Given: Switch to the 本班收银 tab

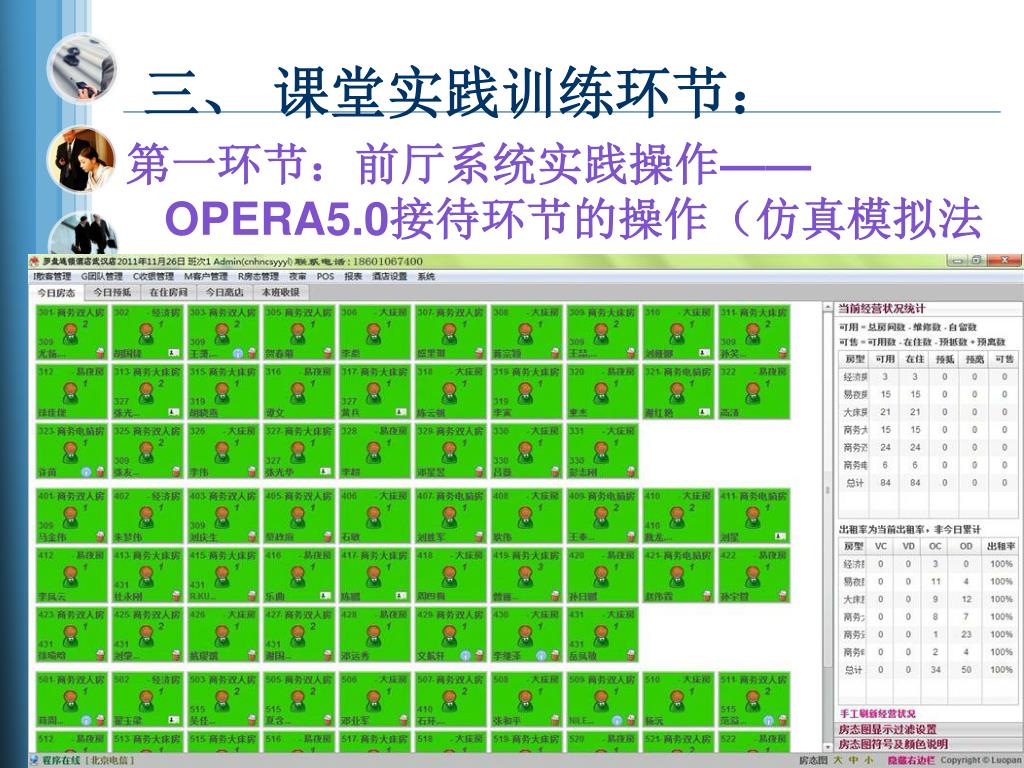Looking at the screenshot, I should 281,292.
